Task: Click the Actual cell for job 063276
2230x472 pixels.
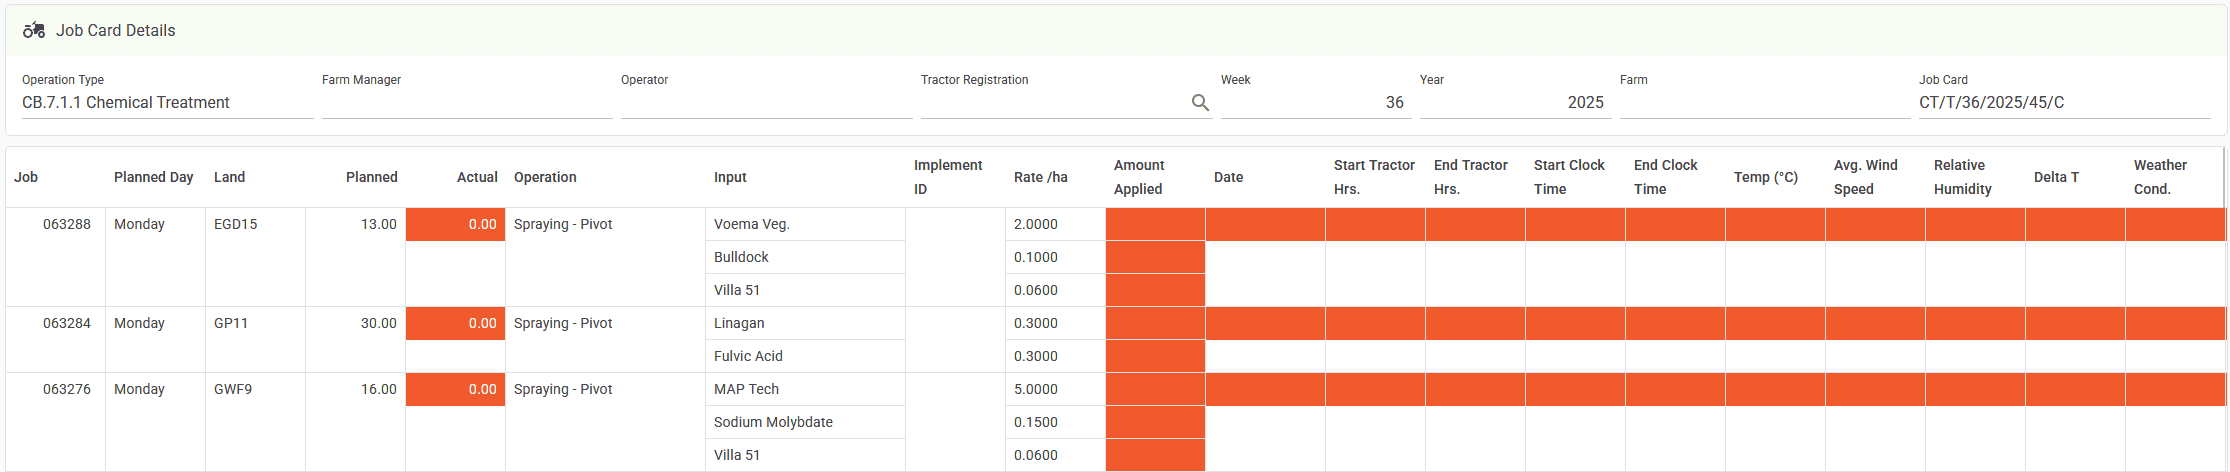Action: 455,389
